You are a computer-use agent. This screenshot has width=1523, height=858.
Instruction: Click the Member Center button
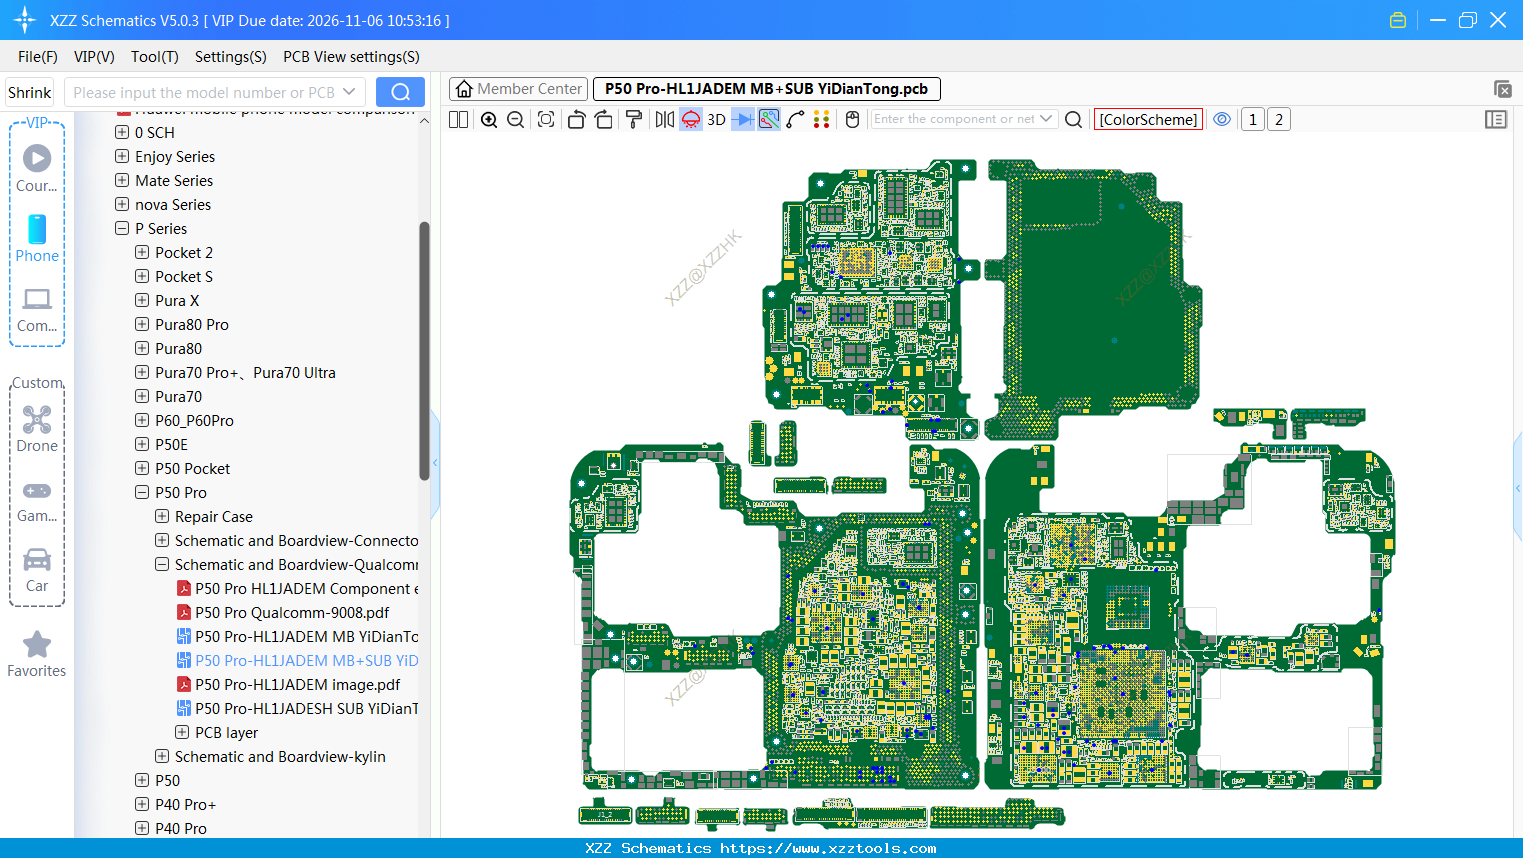518,89
